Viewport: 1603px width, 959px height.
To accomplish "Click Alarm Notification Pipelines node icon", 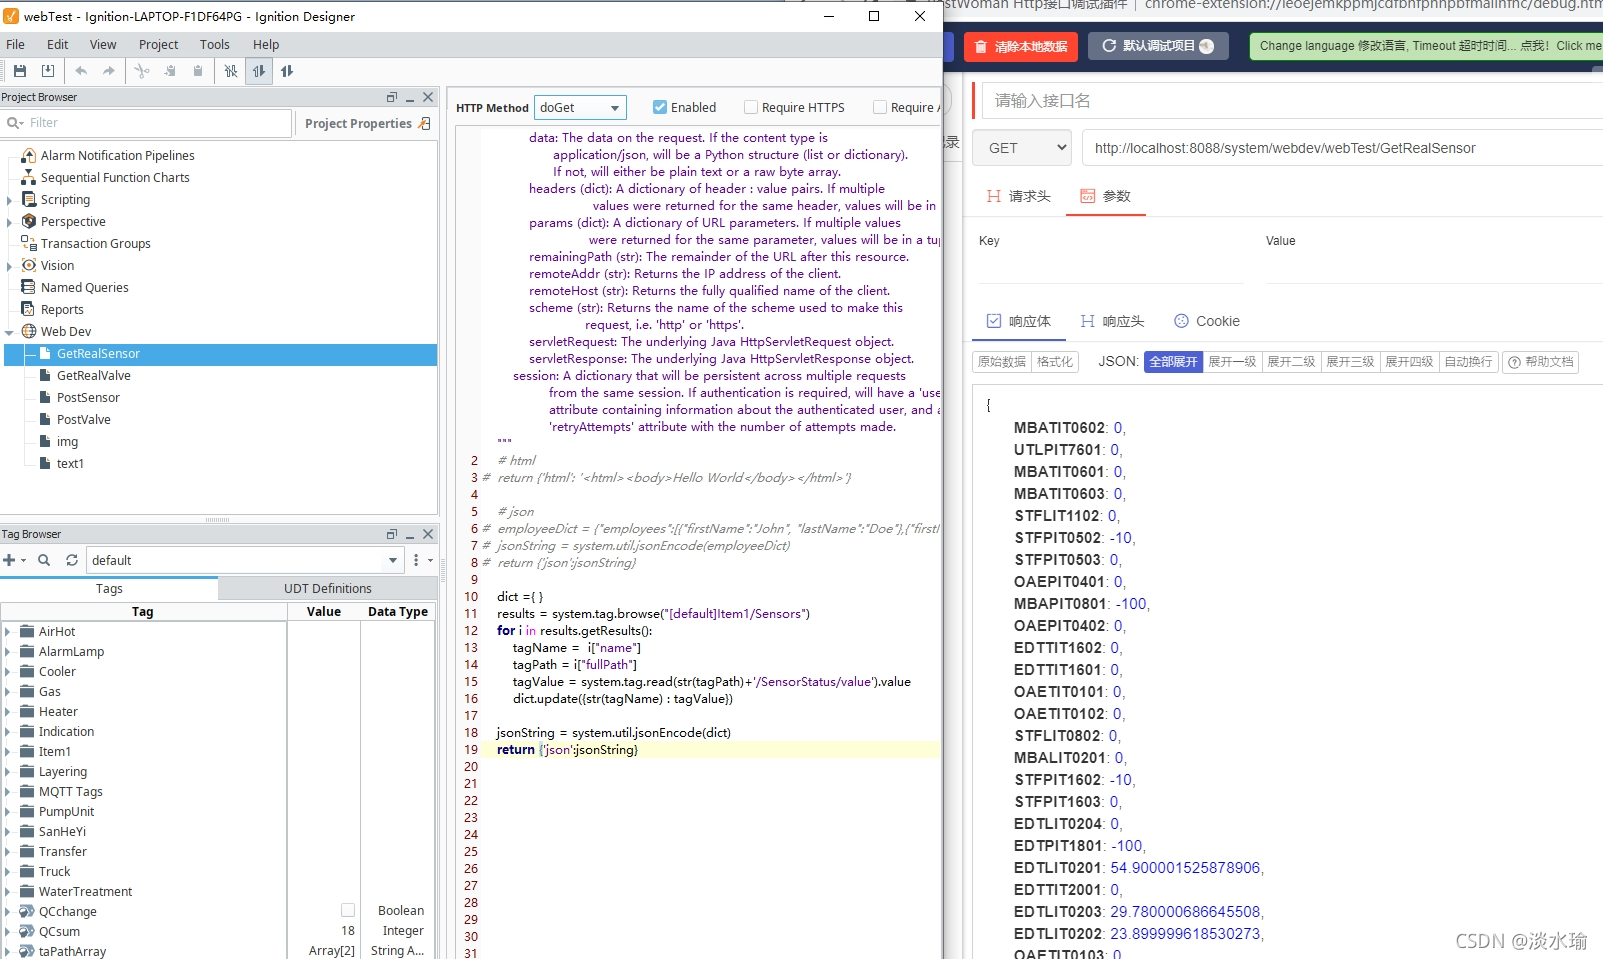I will tap(29, 155).
